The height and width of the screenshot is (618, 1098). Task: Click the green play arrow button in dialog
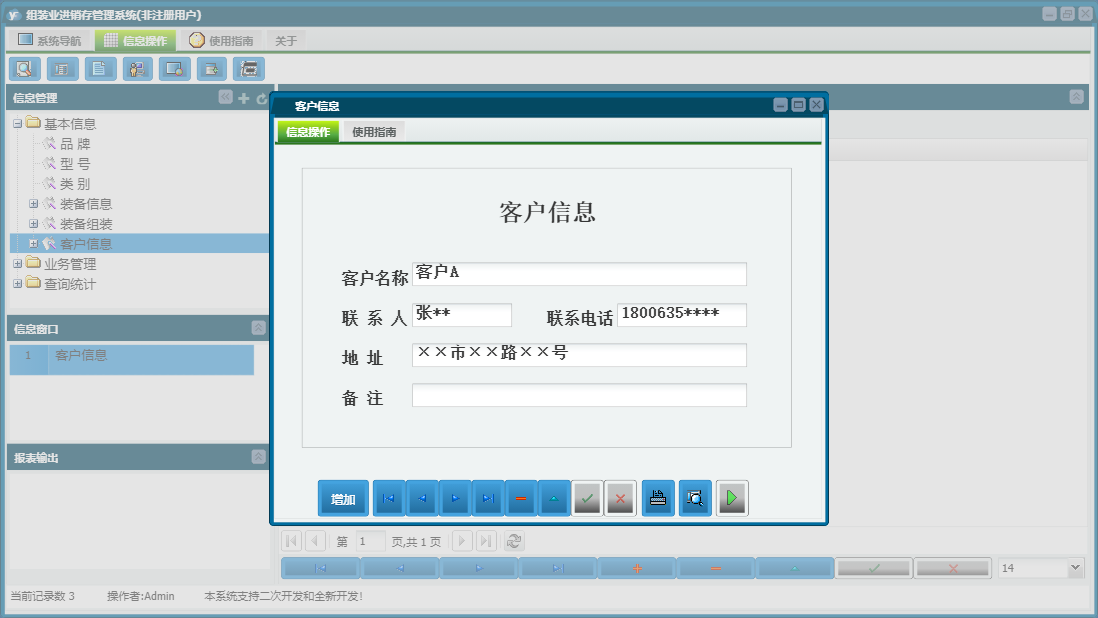coord(732,498)
